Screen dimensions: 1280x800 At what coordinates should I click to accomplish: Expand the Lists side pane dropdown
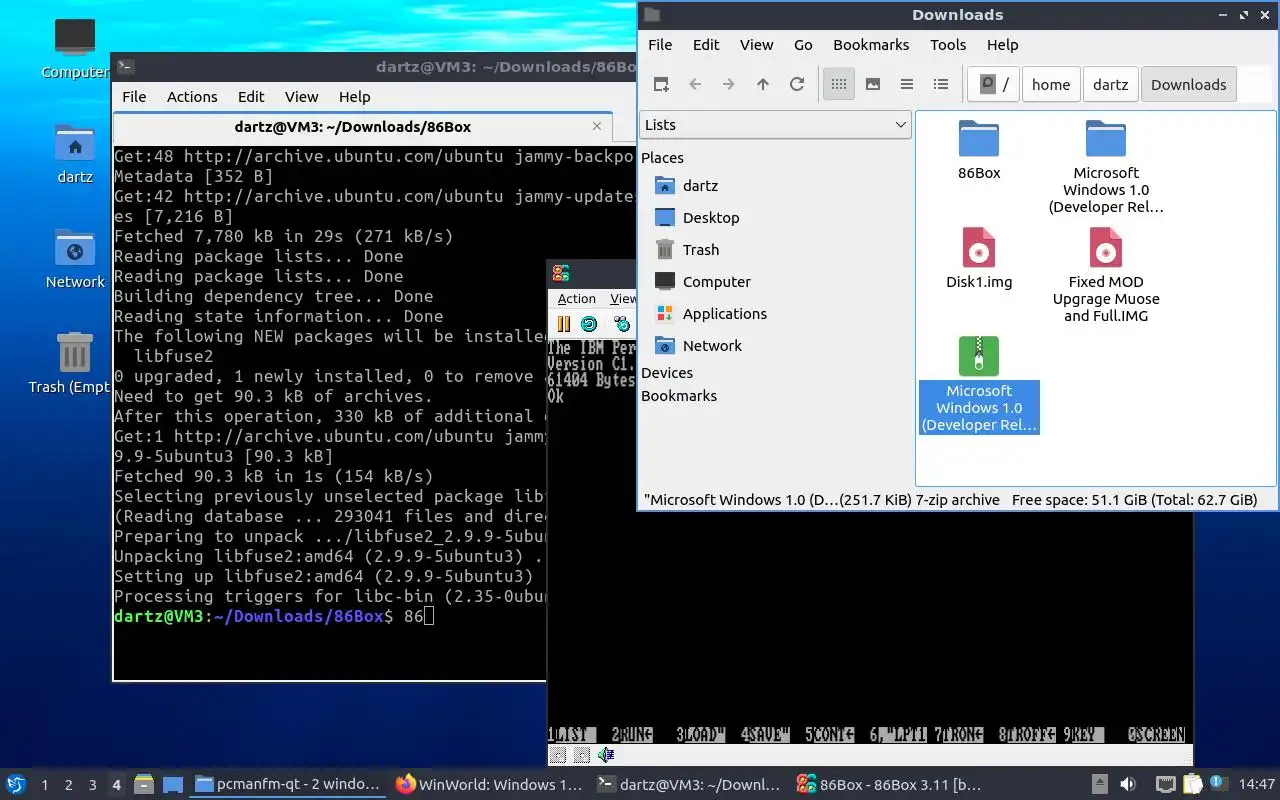pyautogui.click(x=774, y=124)
